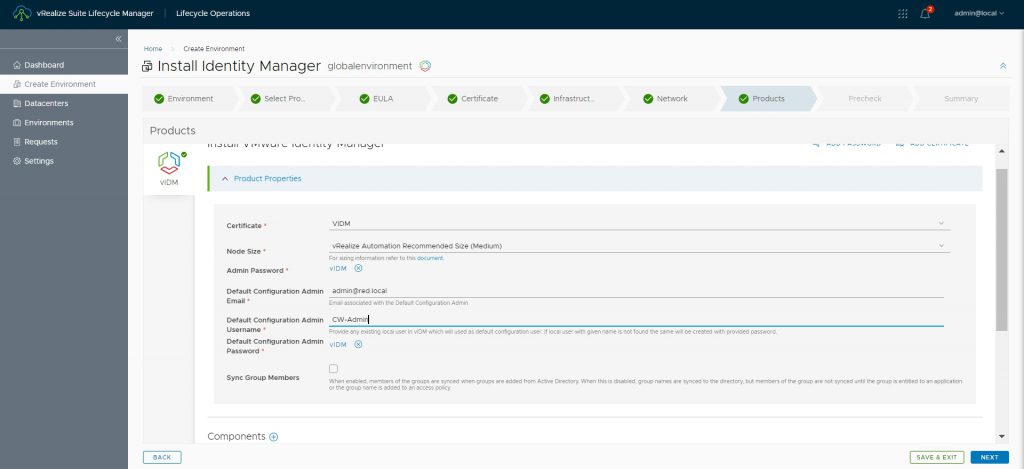The image size is (1024, 469).
Task: Click green check icon on EULA step
Action: [x=365, y=99]
